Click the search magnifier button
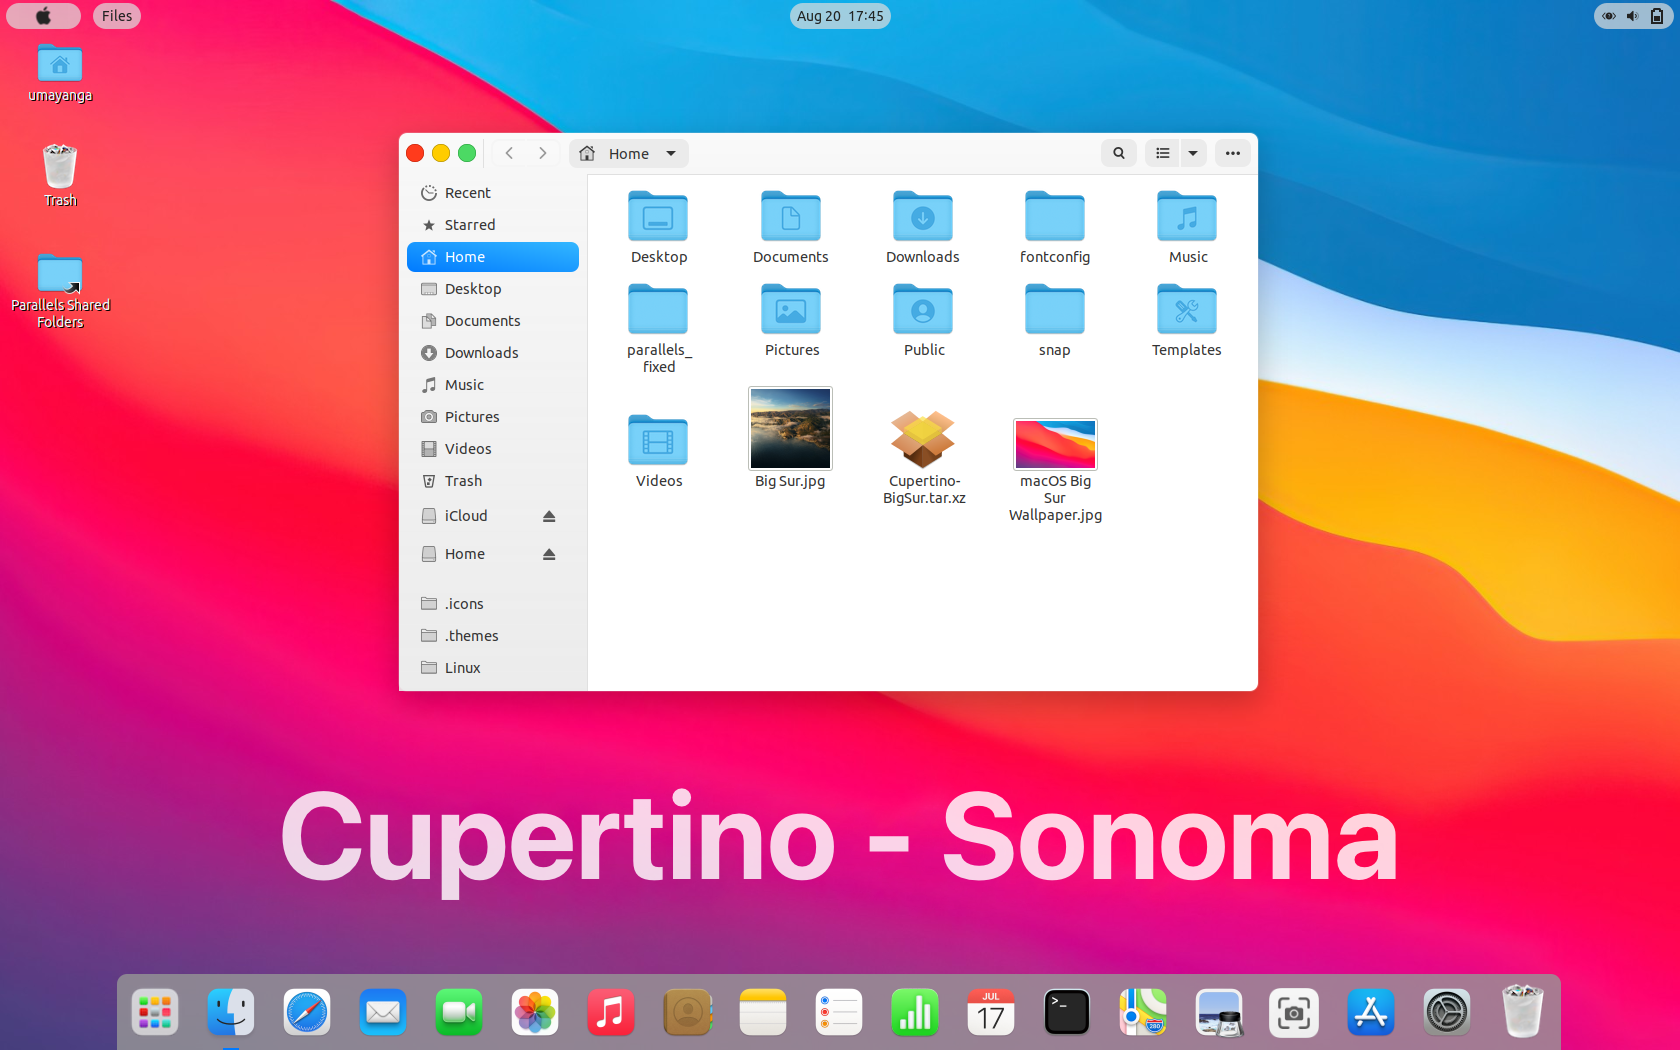This screenshot has height=1050, width=1680. 1119,153
